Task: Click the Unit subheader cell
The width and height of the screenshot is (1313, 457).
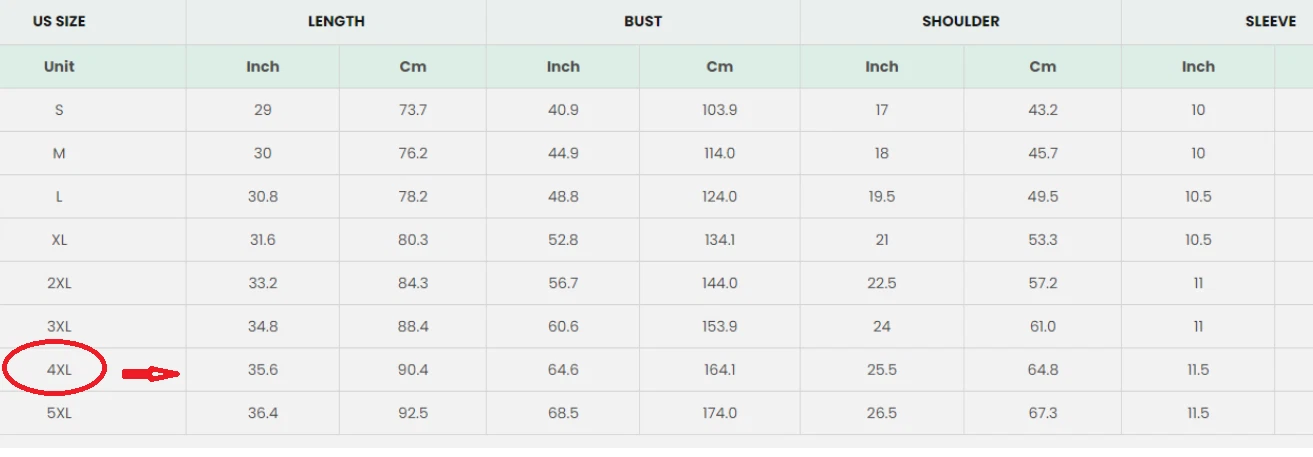Action: click(x=59, y=66)
